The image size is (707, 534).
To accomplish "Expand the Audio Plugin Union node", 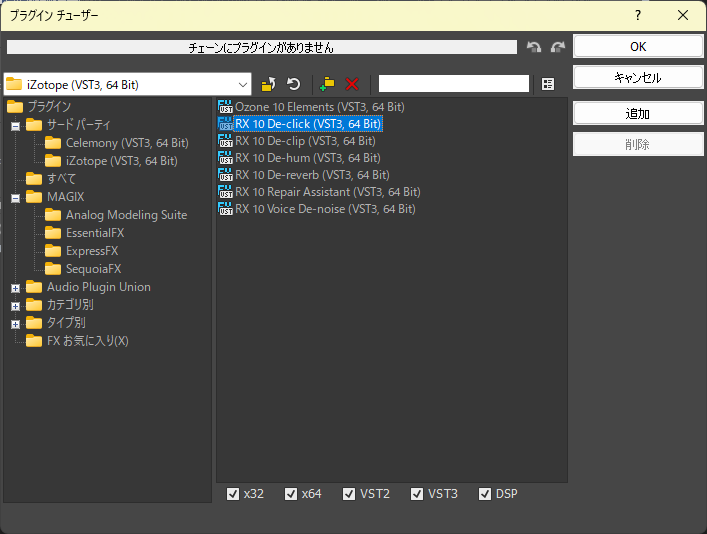I will (x=15, y=288).
